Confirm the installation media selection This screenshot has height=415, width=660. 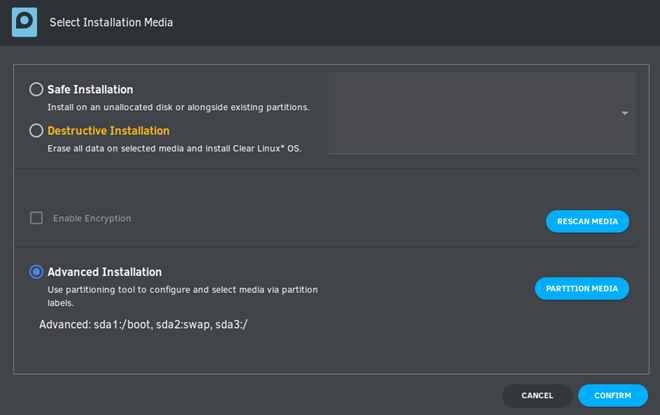(612, 396)
